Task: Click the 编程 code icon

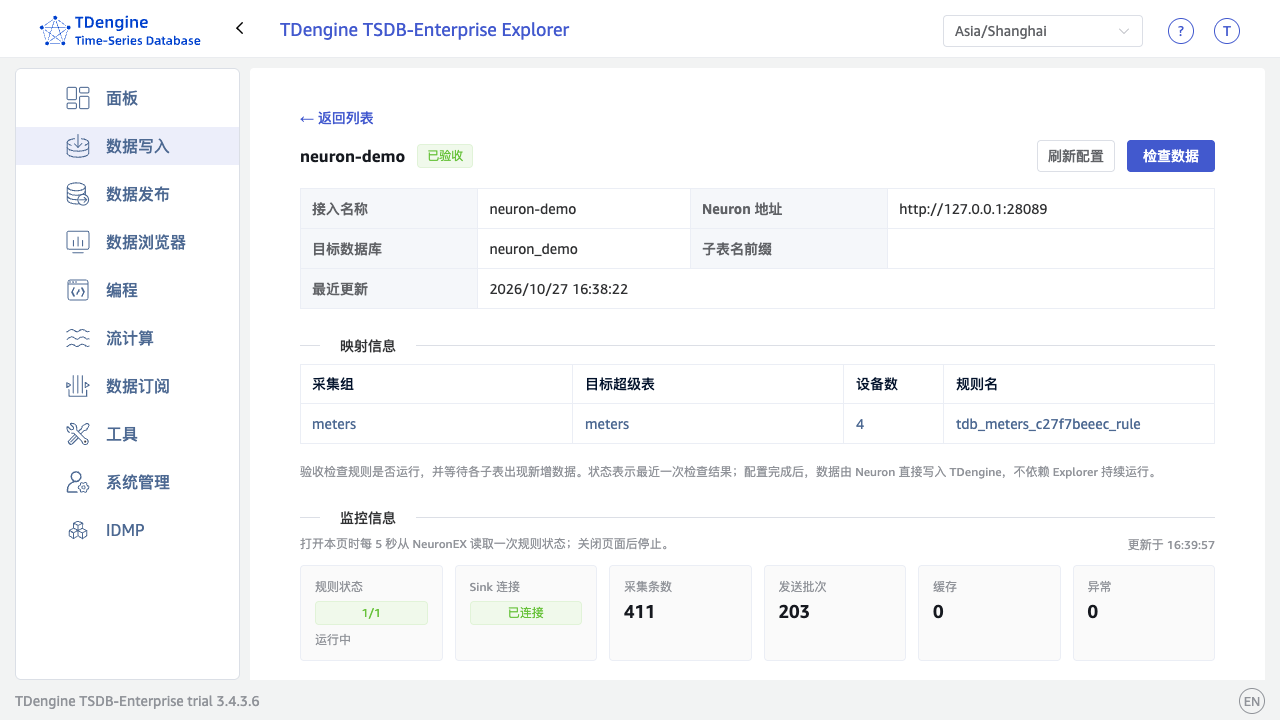Action: pyautogui.click(x=78, y=290)
